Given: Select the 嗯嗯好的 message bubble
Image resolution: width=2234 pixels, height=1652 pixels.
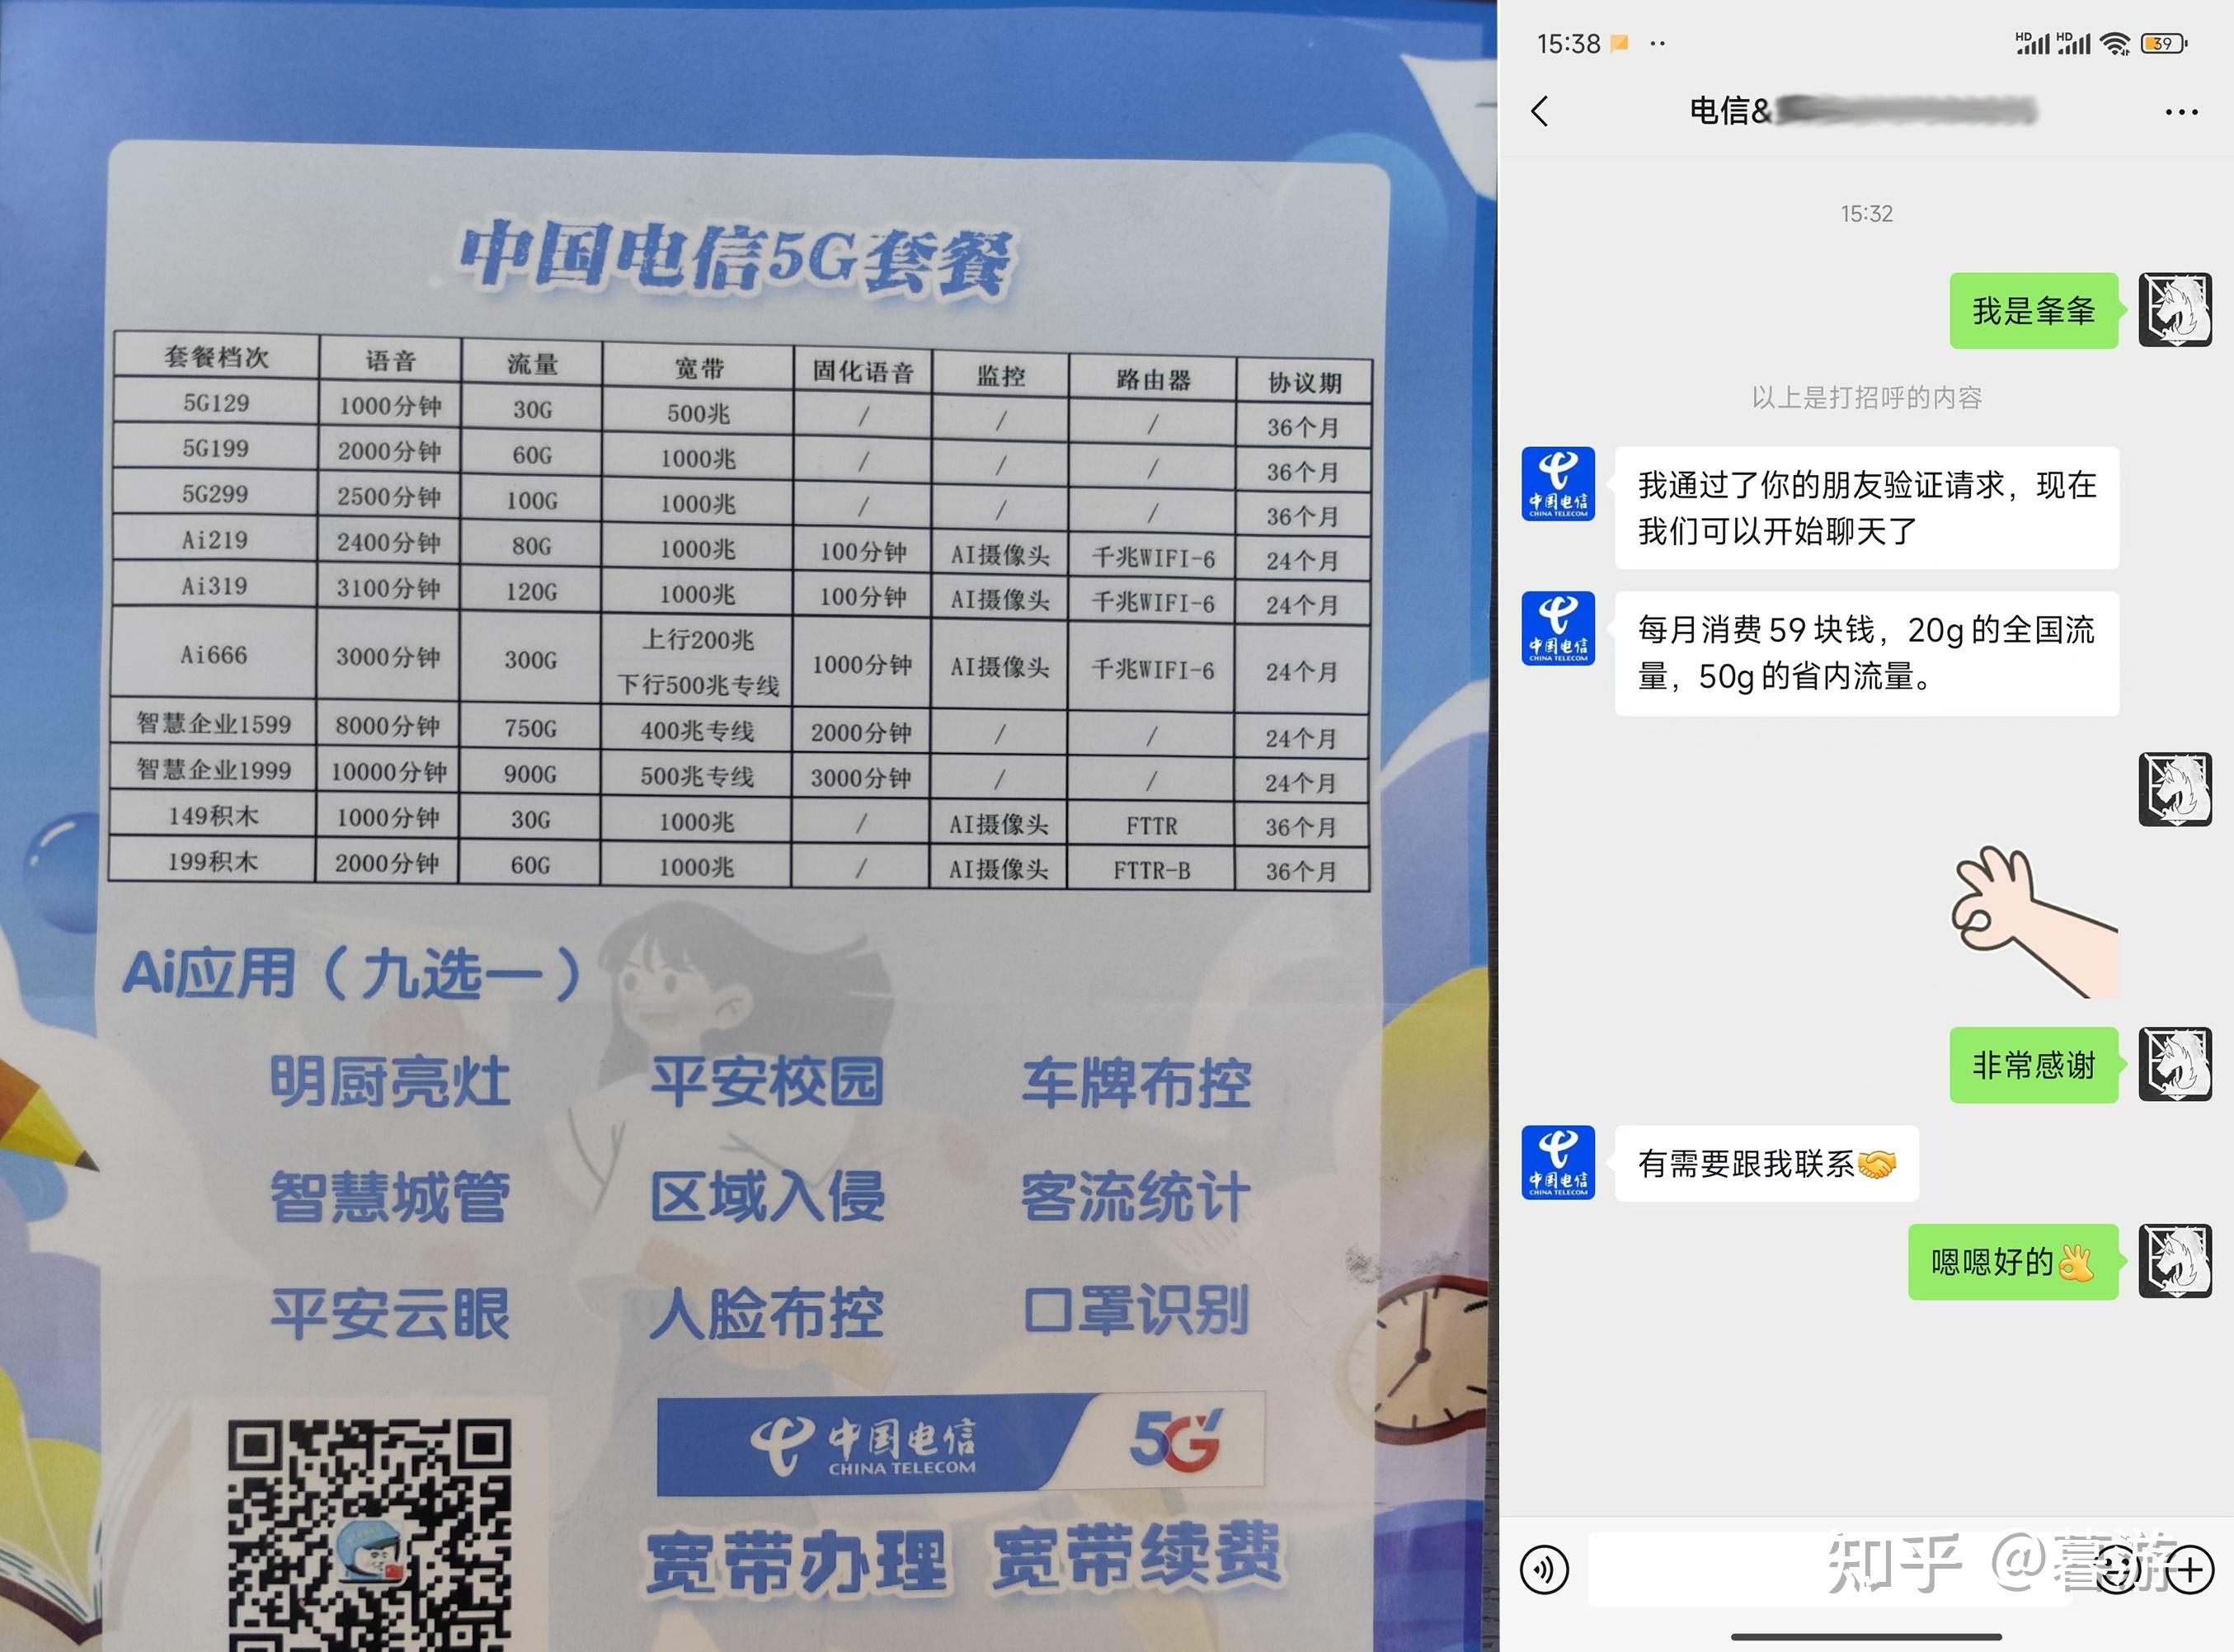Looking at the screenshot, I should click(x=2013, y=1262).
